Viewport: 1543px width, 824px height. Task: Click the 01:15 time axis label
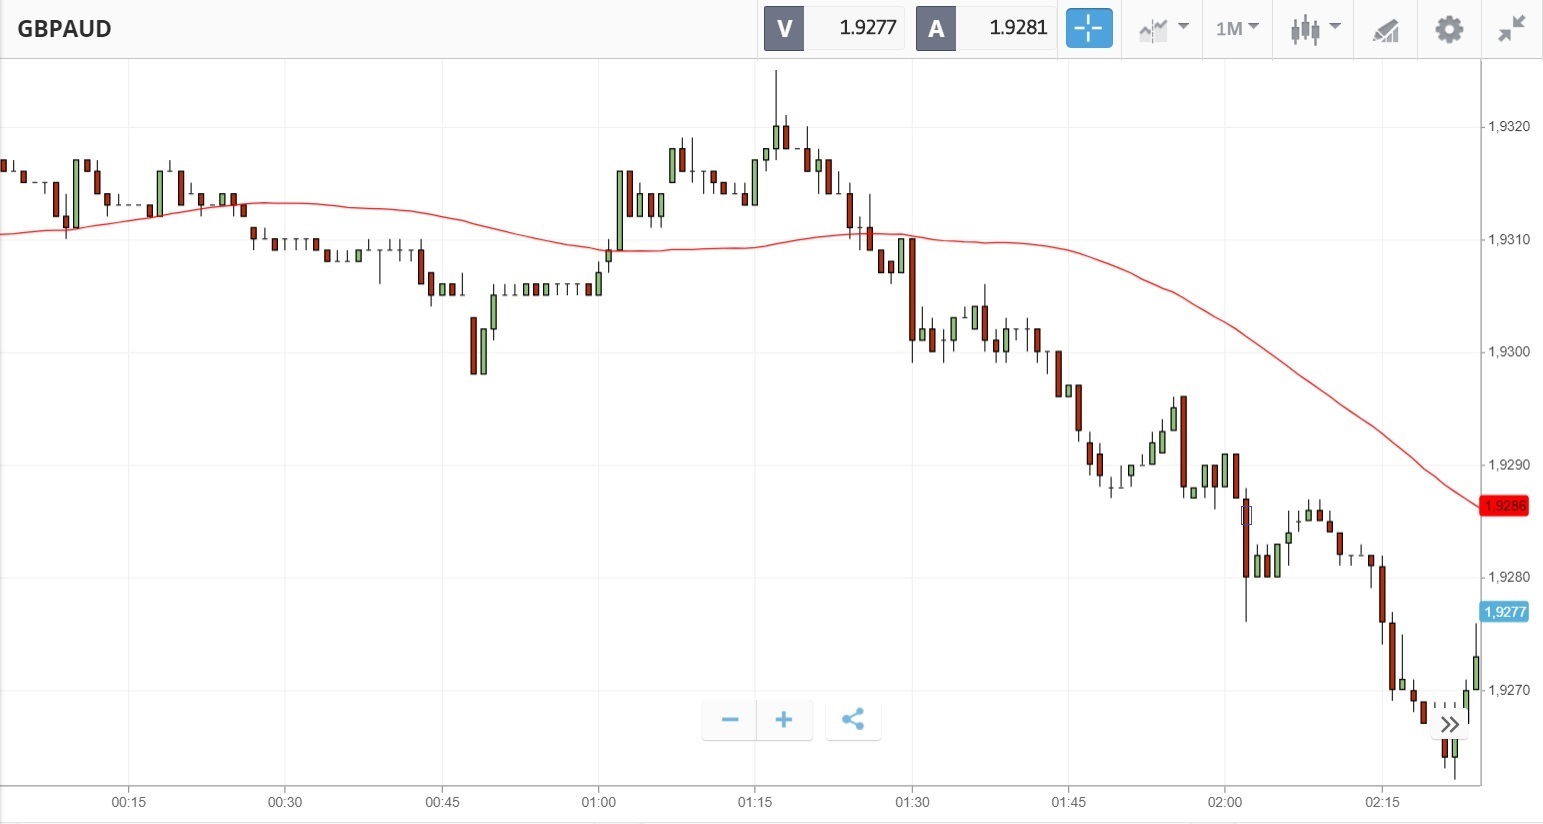[755, 802]
